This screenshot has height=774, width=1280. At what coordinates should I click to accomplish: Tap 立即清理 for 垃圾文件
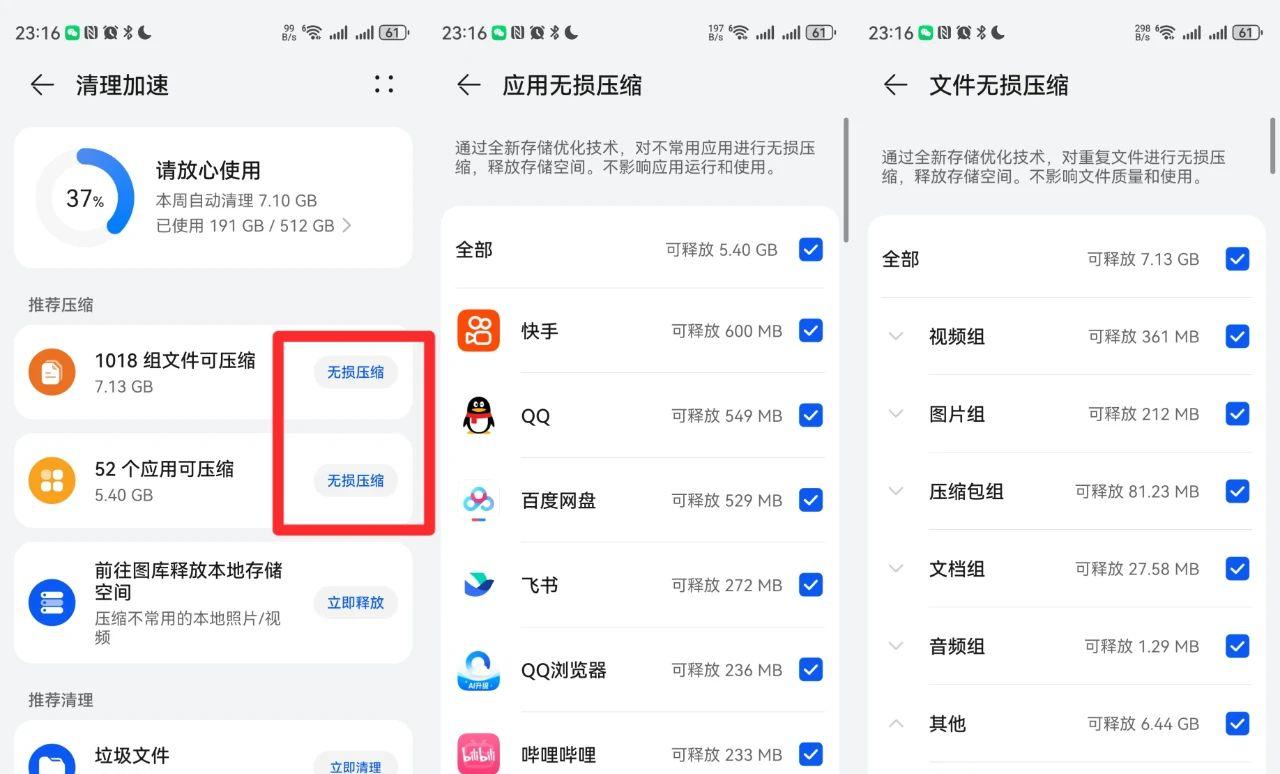356,766
